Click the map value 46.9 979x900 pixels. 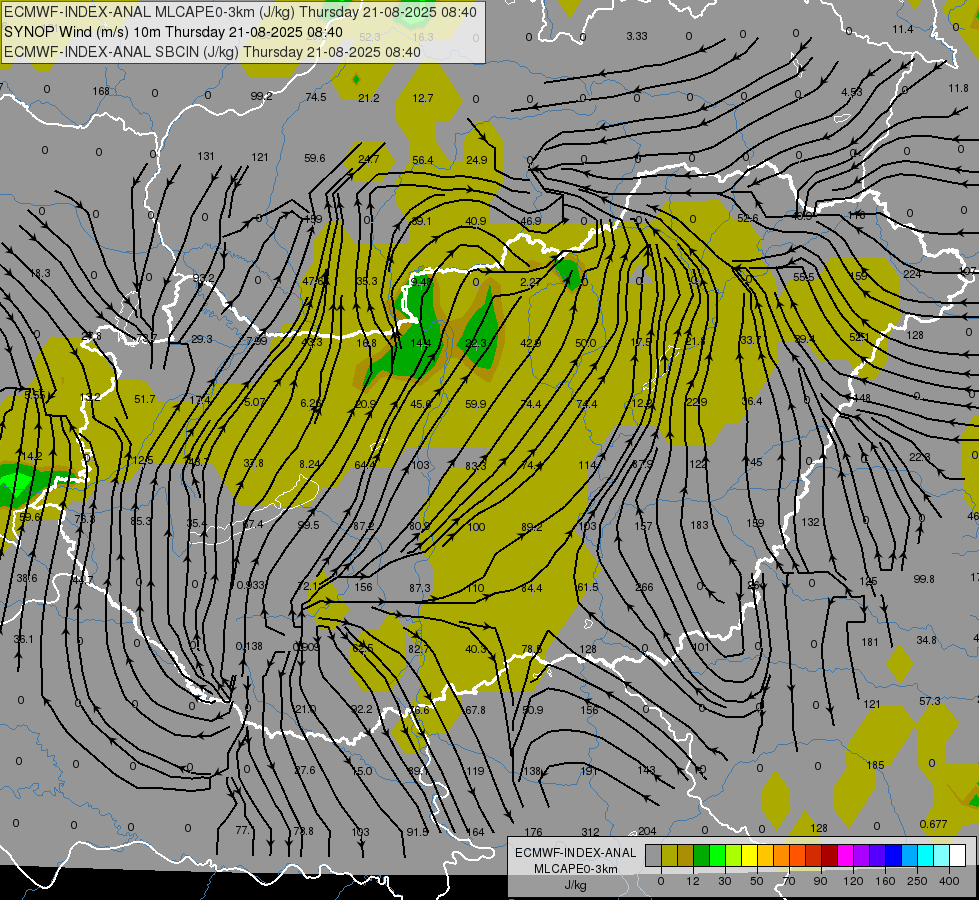[x=531, y=221]
